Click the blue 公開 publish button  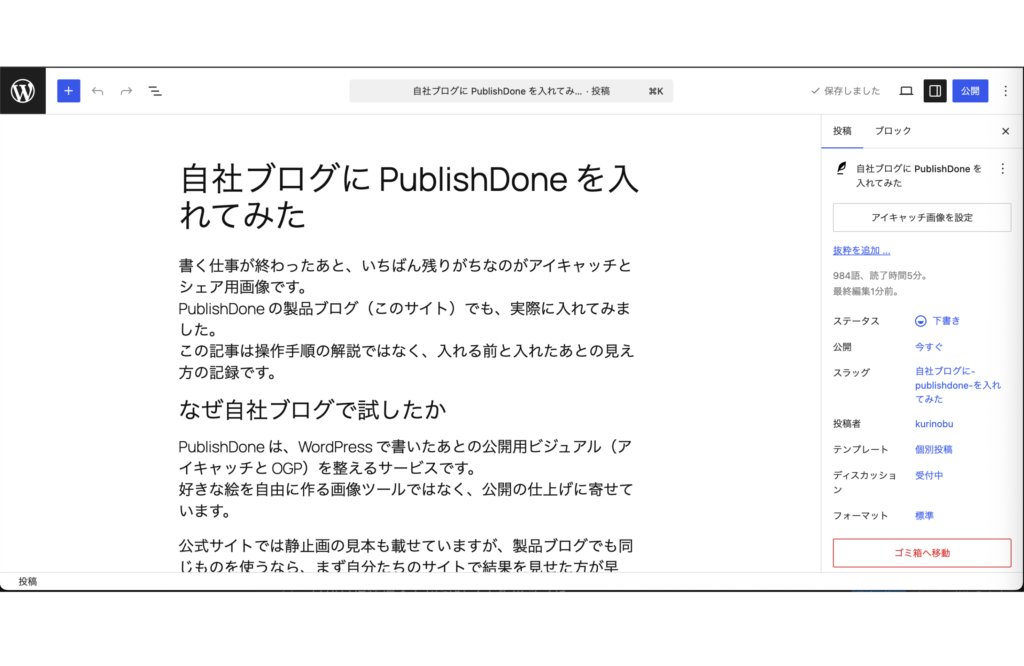pos(970,91)
